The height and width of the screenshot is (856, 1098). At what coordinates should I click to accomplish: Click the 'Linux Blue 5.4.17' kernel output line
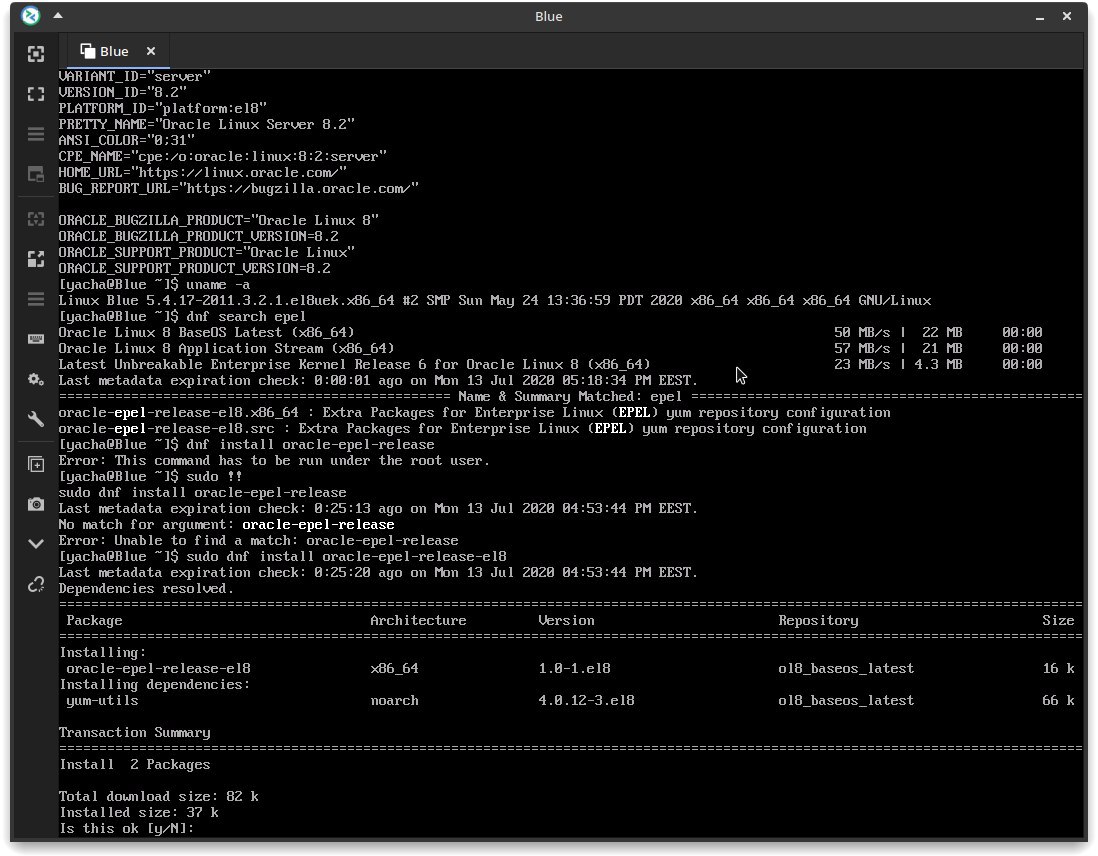click(495, 301)
